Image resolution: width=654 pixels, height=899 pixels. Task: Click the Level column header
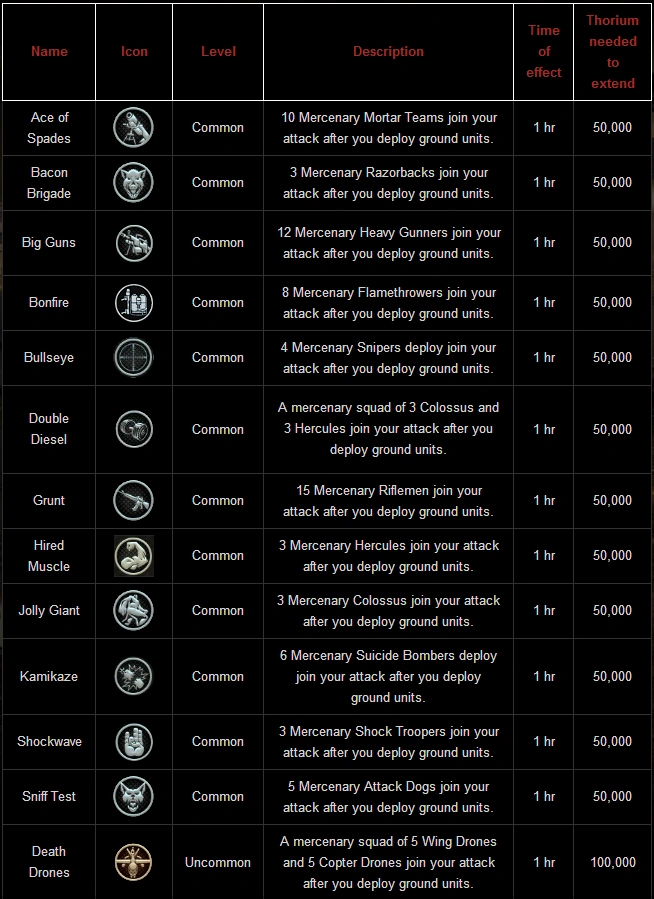click(218, 51)
